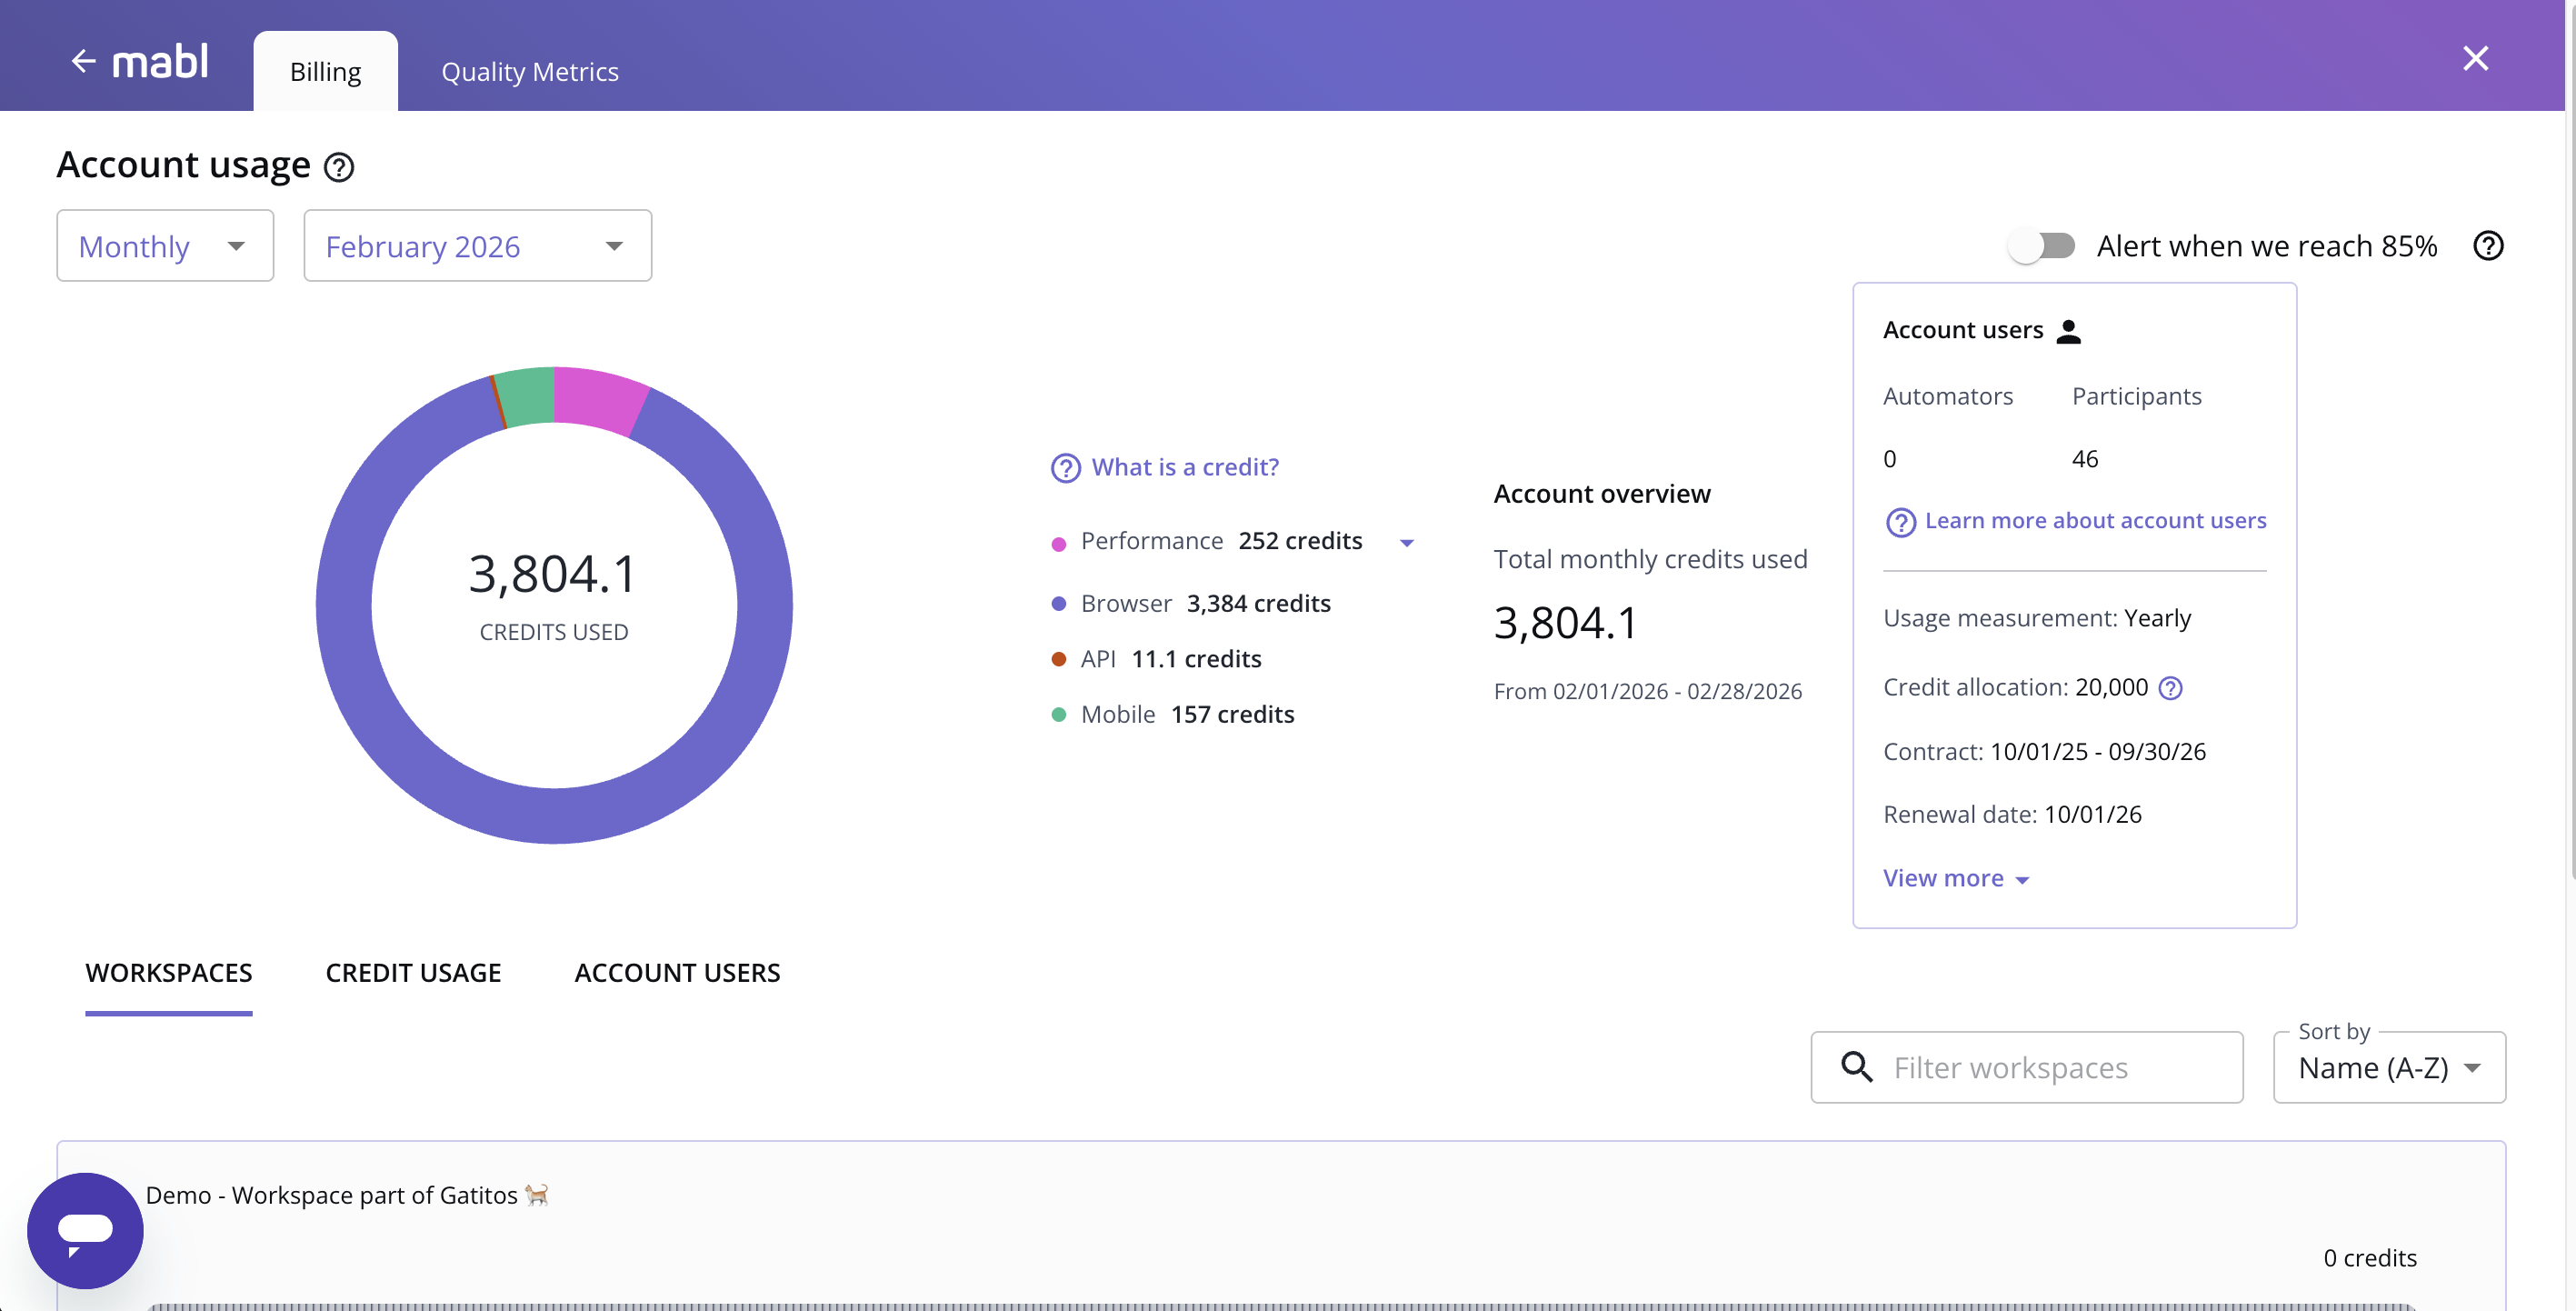Enable the alert when reaching 85%

tap(2041, 245)
